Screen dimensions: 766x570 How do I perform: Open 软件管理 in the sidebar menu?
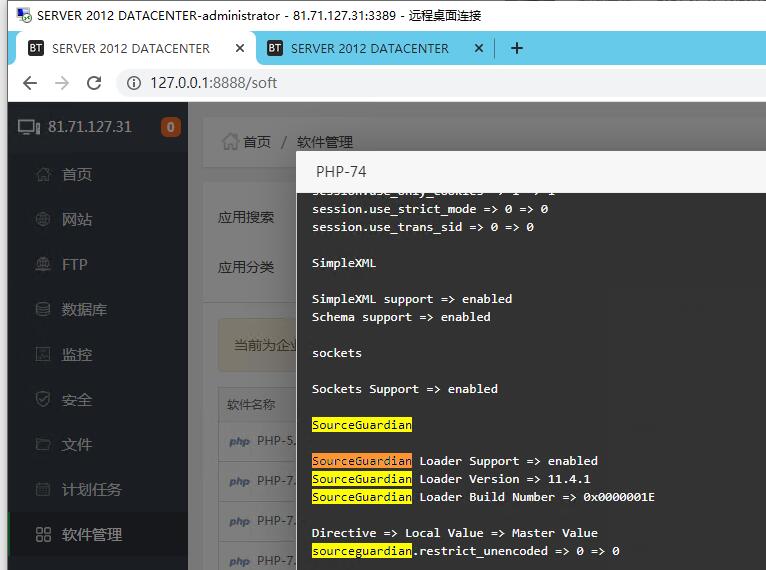(x=91, y=534)
